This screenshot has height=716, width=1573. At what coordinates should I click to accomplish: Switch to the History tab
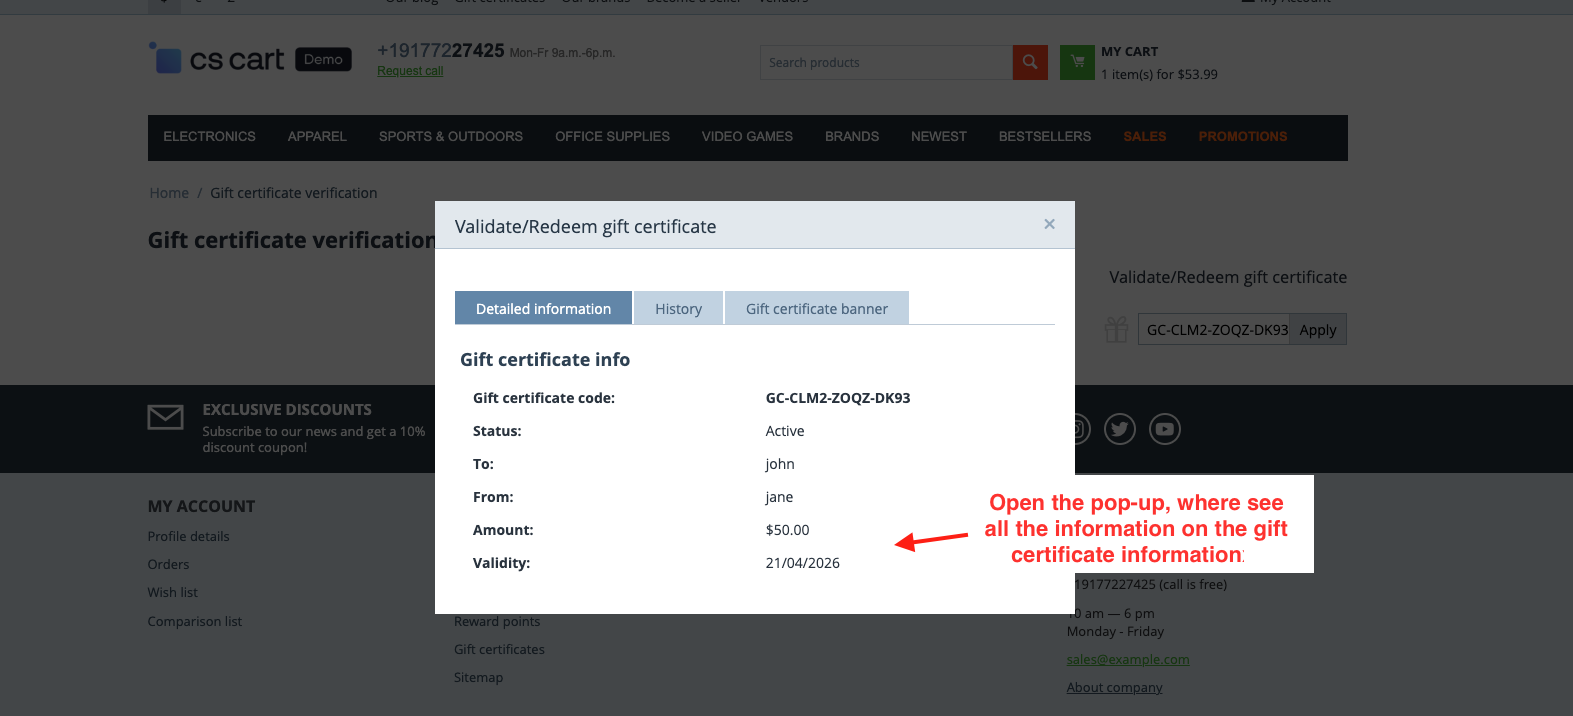[678, 308]
